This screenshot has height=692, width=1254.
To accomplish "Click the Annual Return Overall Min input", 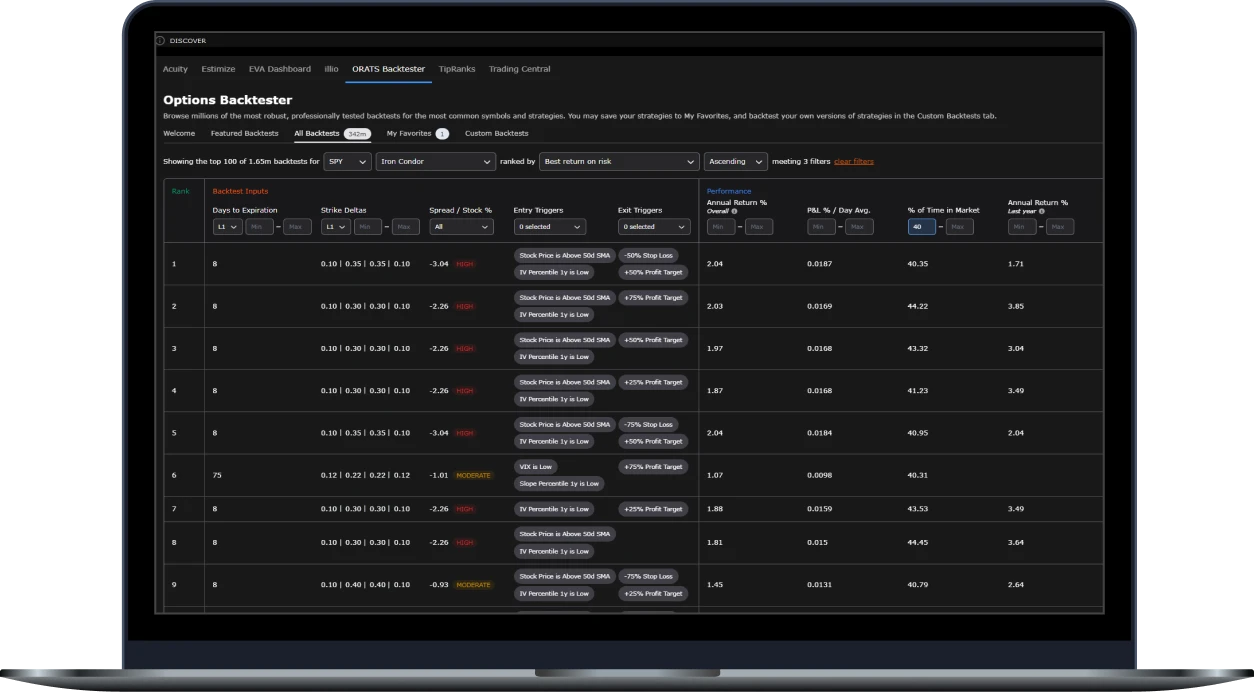I will [721, 227].
